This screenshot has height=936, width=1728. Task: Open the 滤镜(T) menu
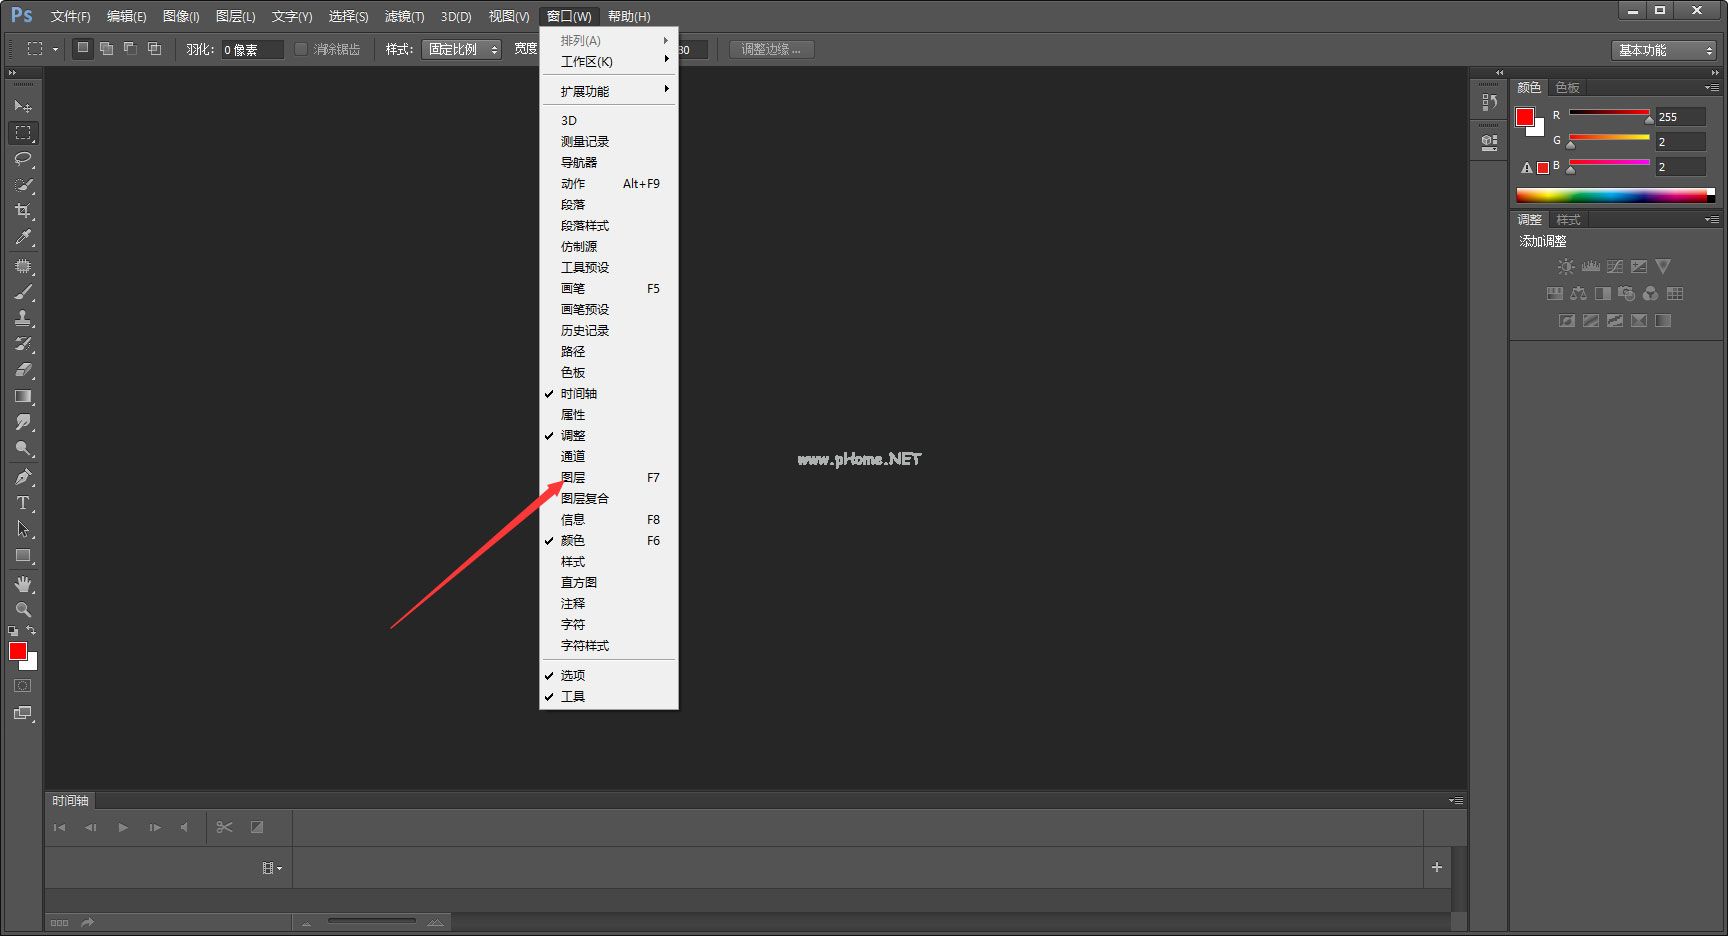404,16
